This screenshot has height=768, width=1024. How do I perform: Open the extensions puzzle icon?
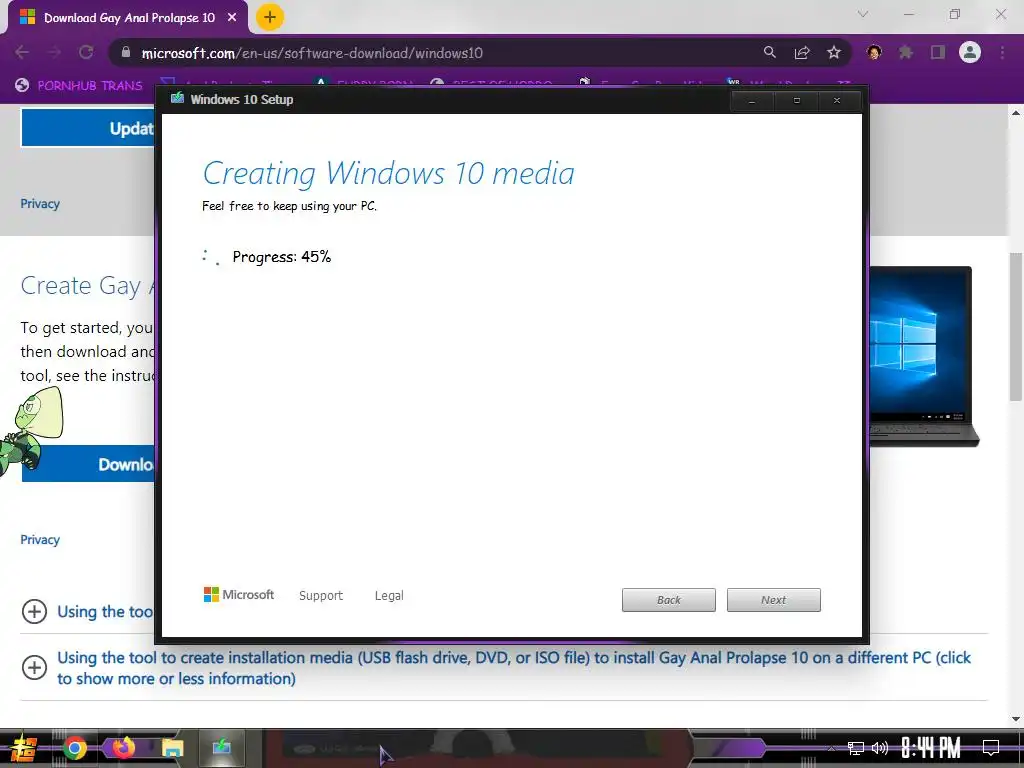click(906, 52)
